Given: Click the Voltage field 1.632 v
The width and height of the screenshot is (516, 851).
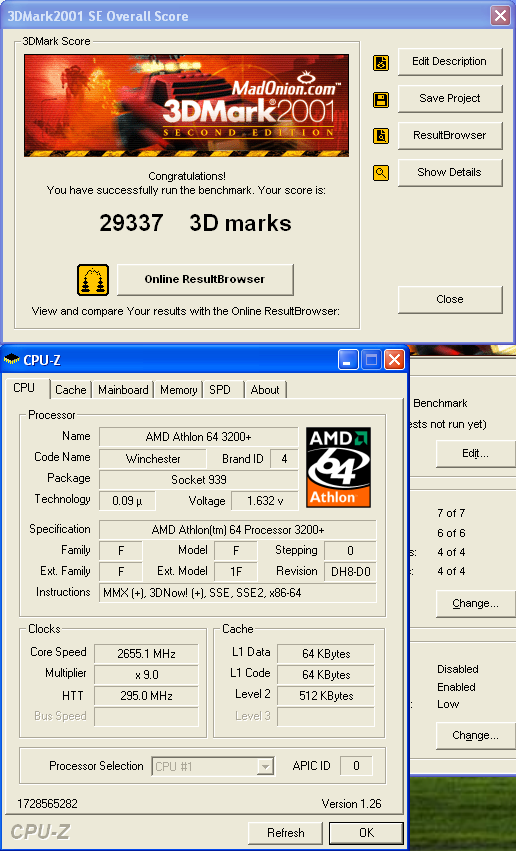Looking at the screenshot, I should pos(265,501).
